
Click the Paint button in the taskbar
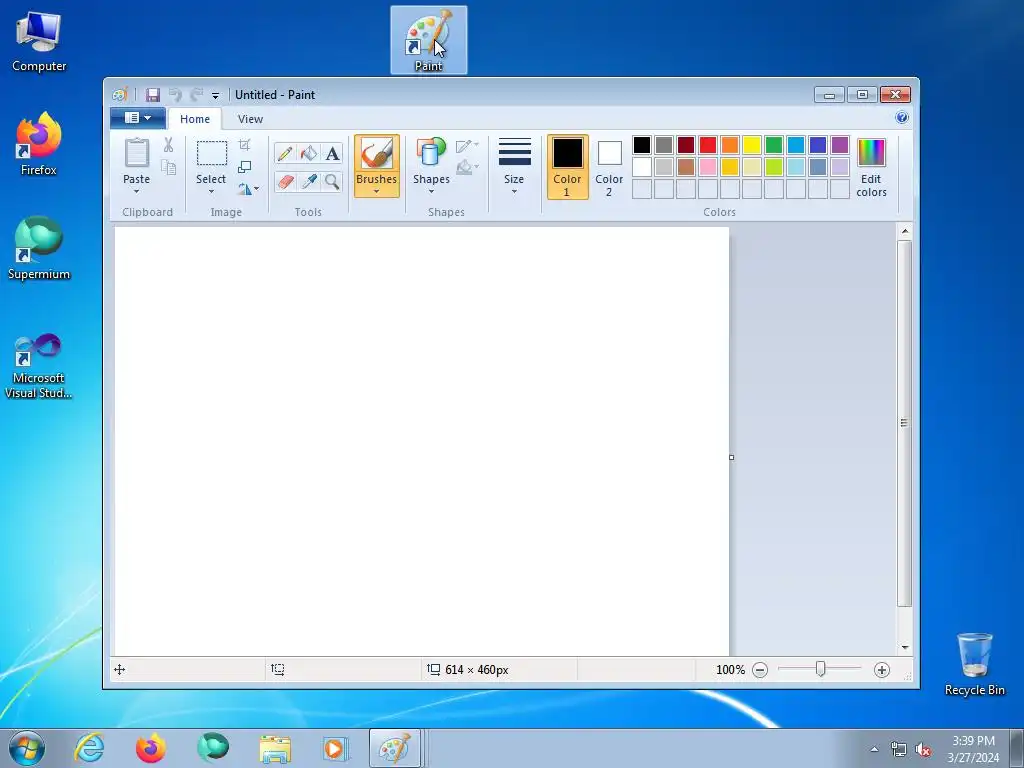(395, 748)
